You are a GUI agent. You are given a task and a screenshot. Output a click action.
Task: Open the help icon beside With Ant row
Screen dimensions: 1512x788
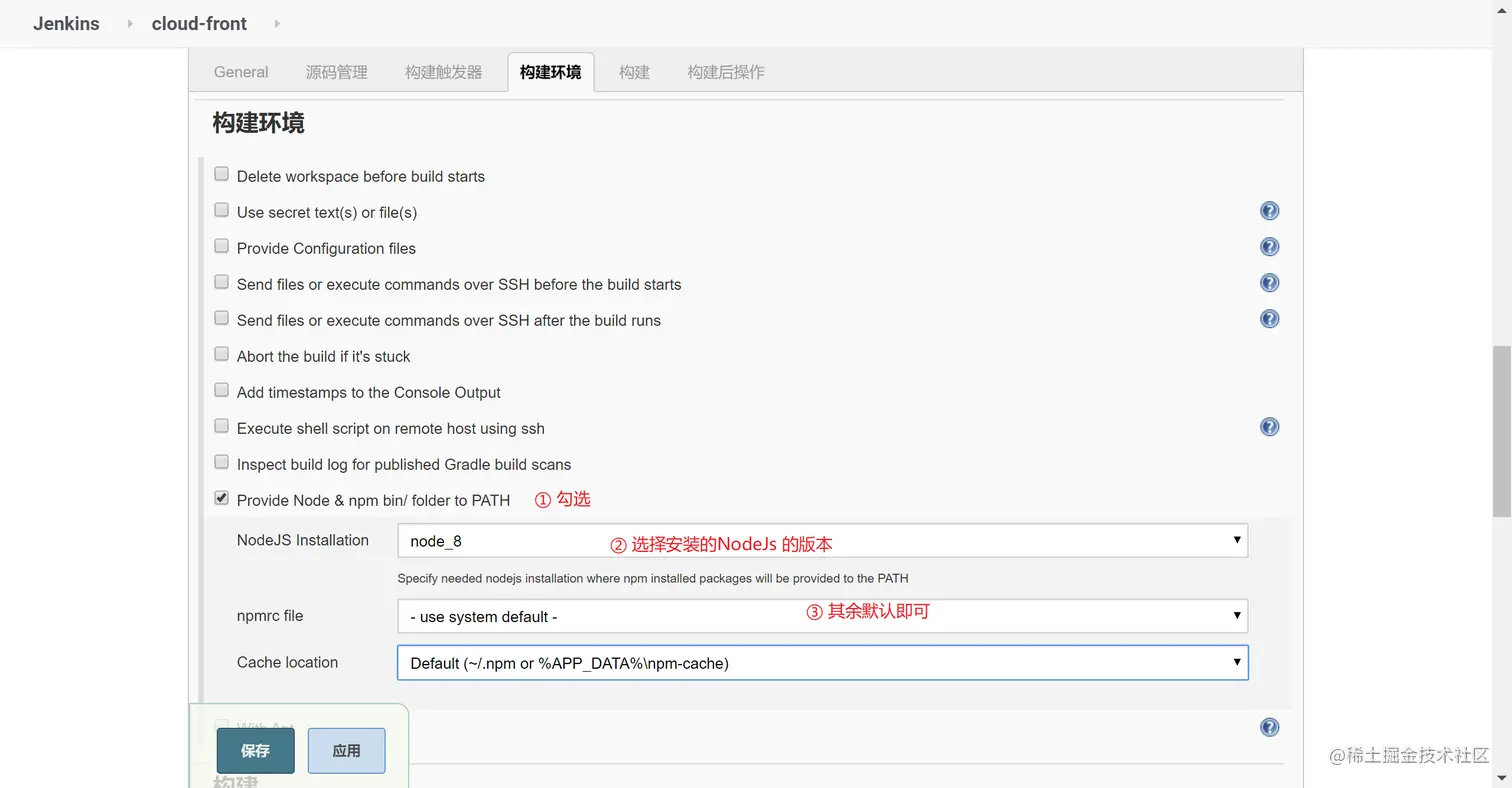1269,727
